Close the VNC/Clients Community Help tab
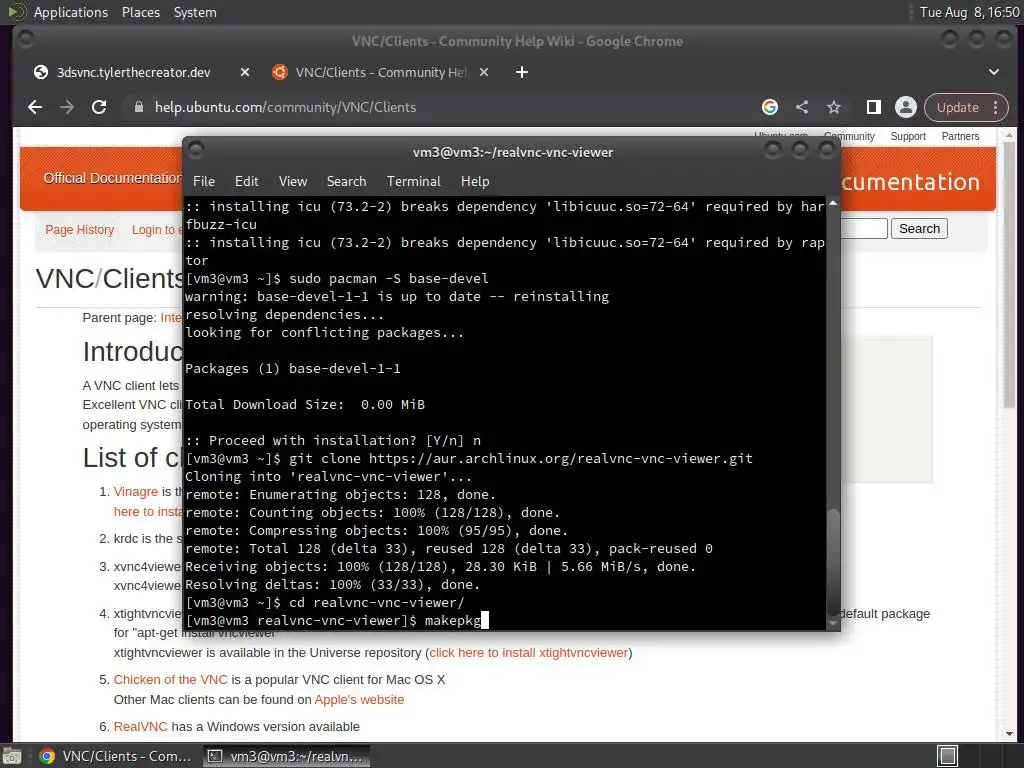Viewport: 1024px width, 768px height. click(484, 72)
